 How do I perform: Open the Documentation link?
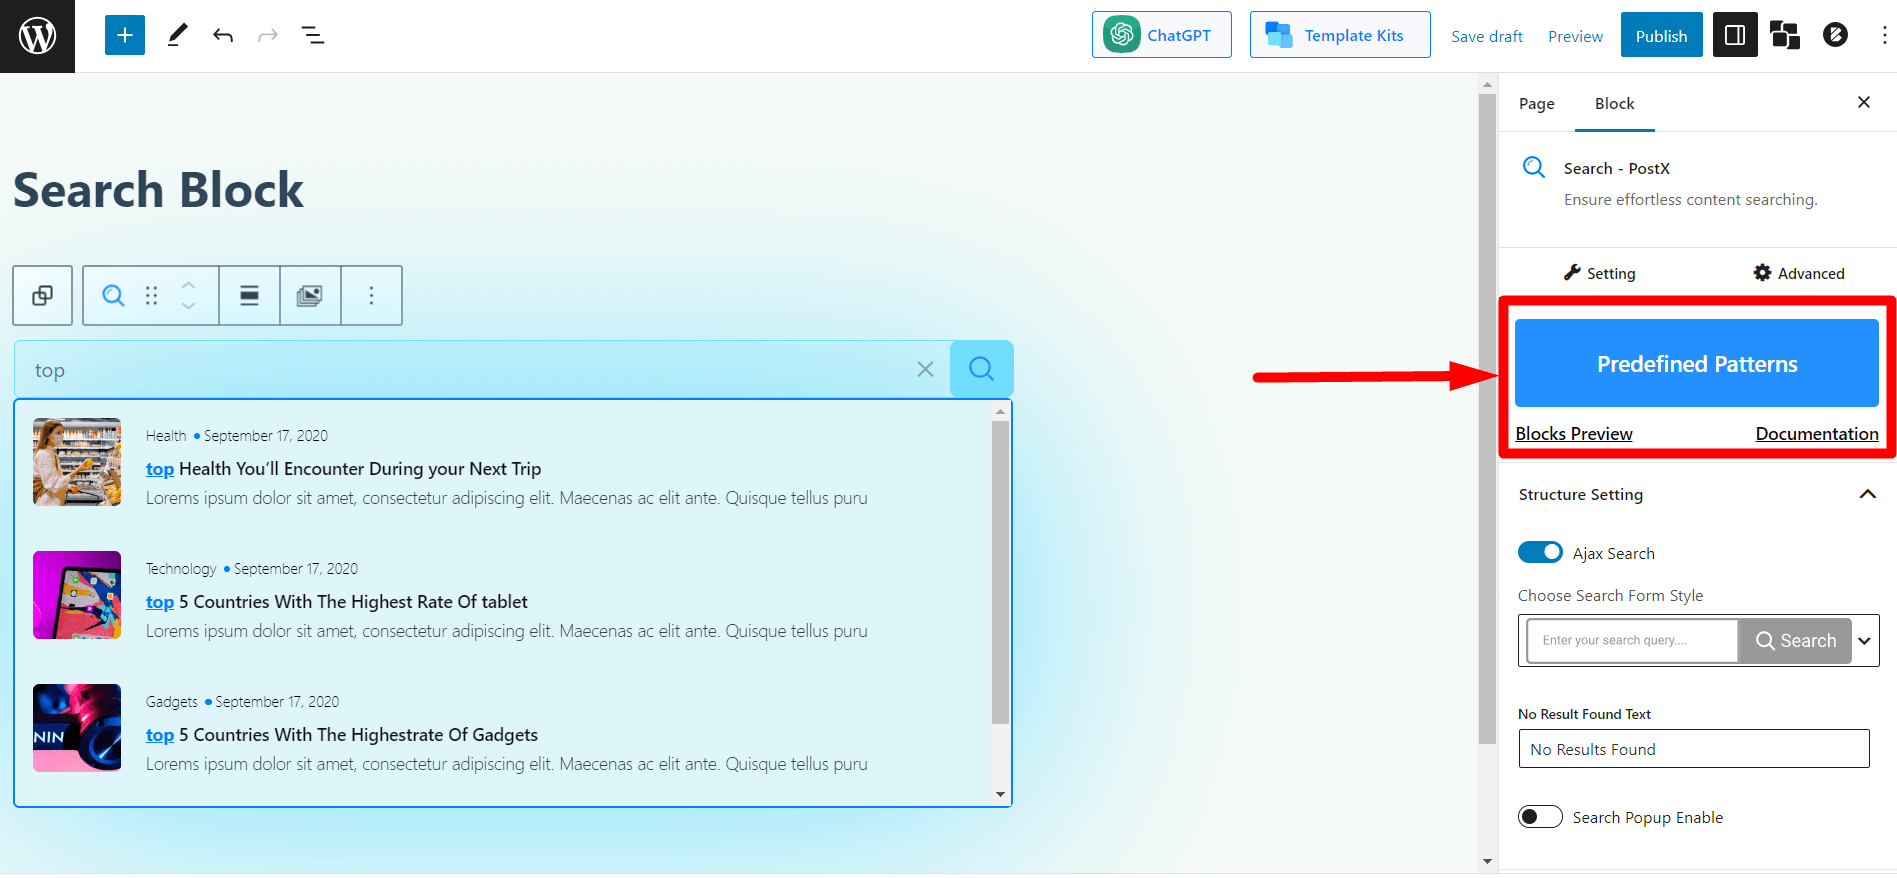(x=1817, y=434)
